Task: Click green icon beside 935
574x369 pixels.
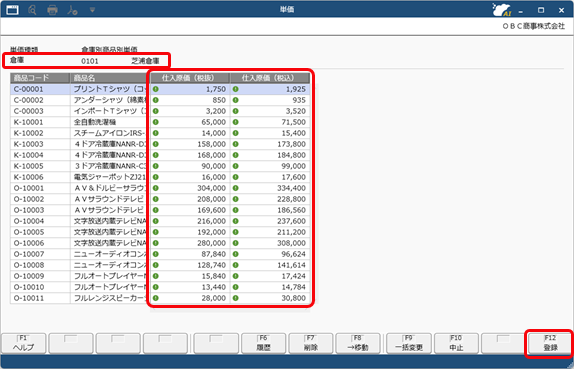Action: point(235,100)
